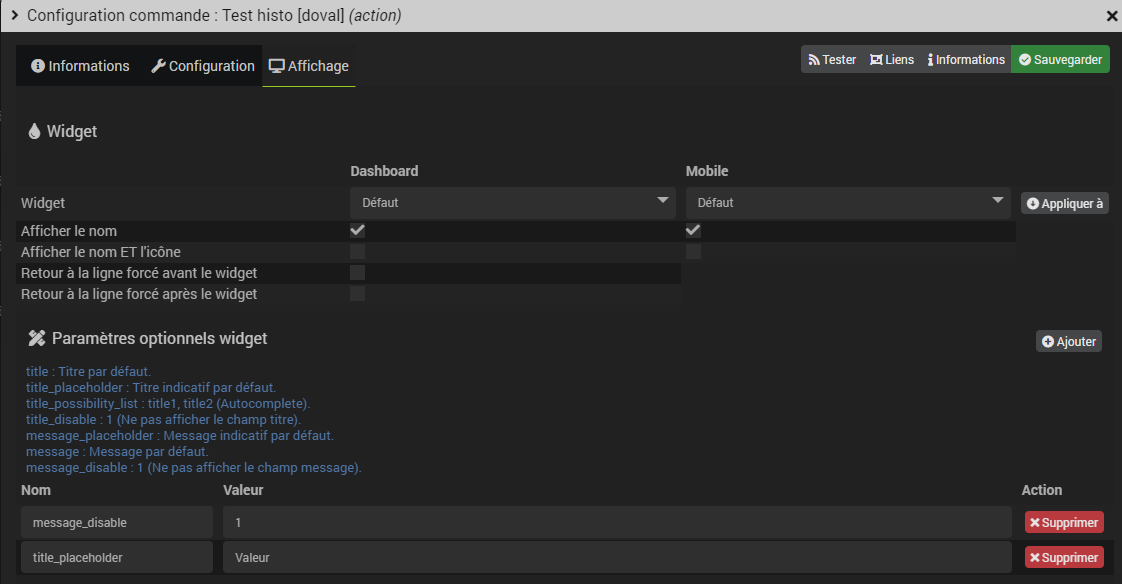This screenshot has height=584, width=1122.
Task: Click the Tester RSS-style icon button
Action: (831, 59)
